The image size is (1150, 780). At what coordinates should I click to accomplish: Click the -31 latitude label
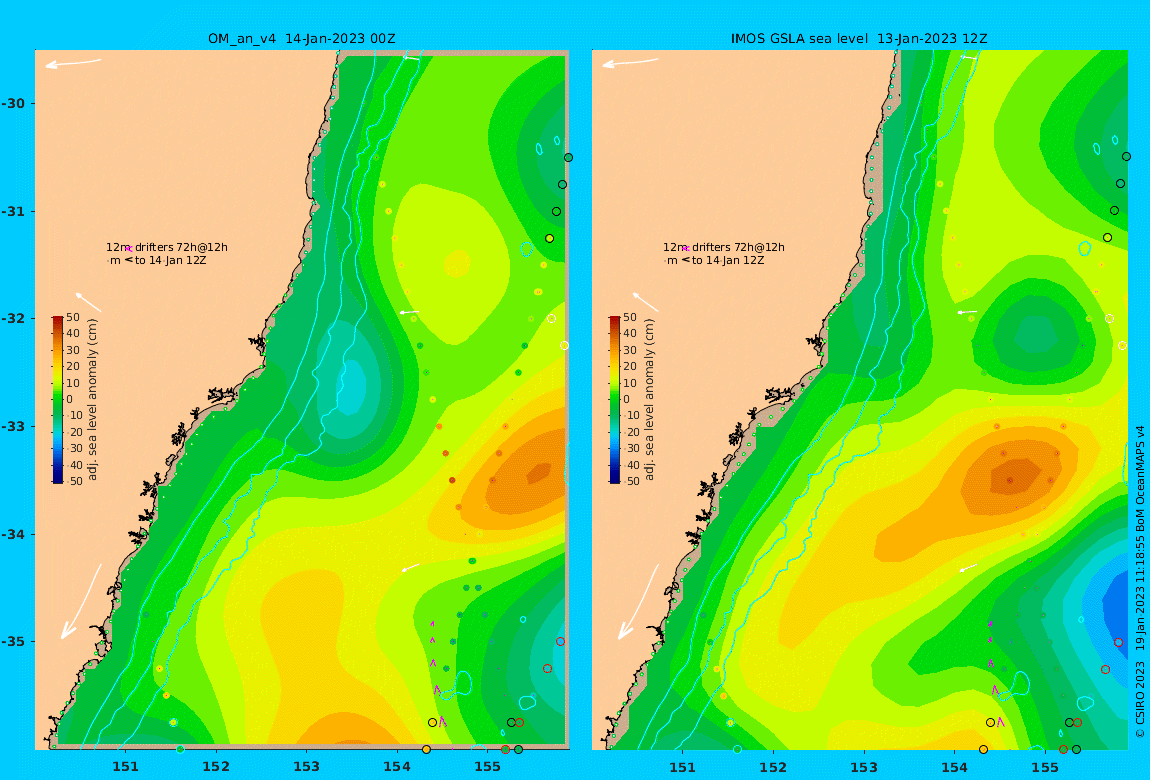click(x=13, y=211)
